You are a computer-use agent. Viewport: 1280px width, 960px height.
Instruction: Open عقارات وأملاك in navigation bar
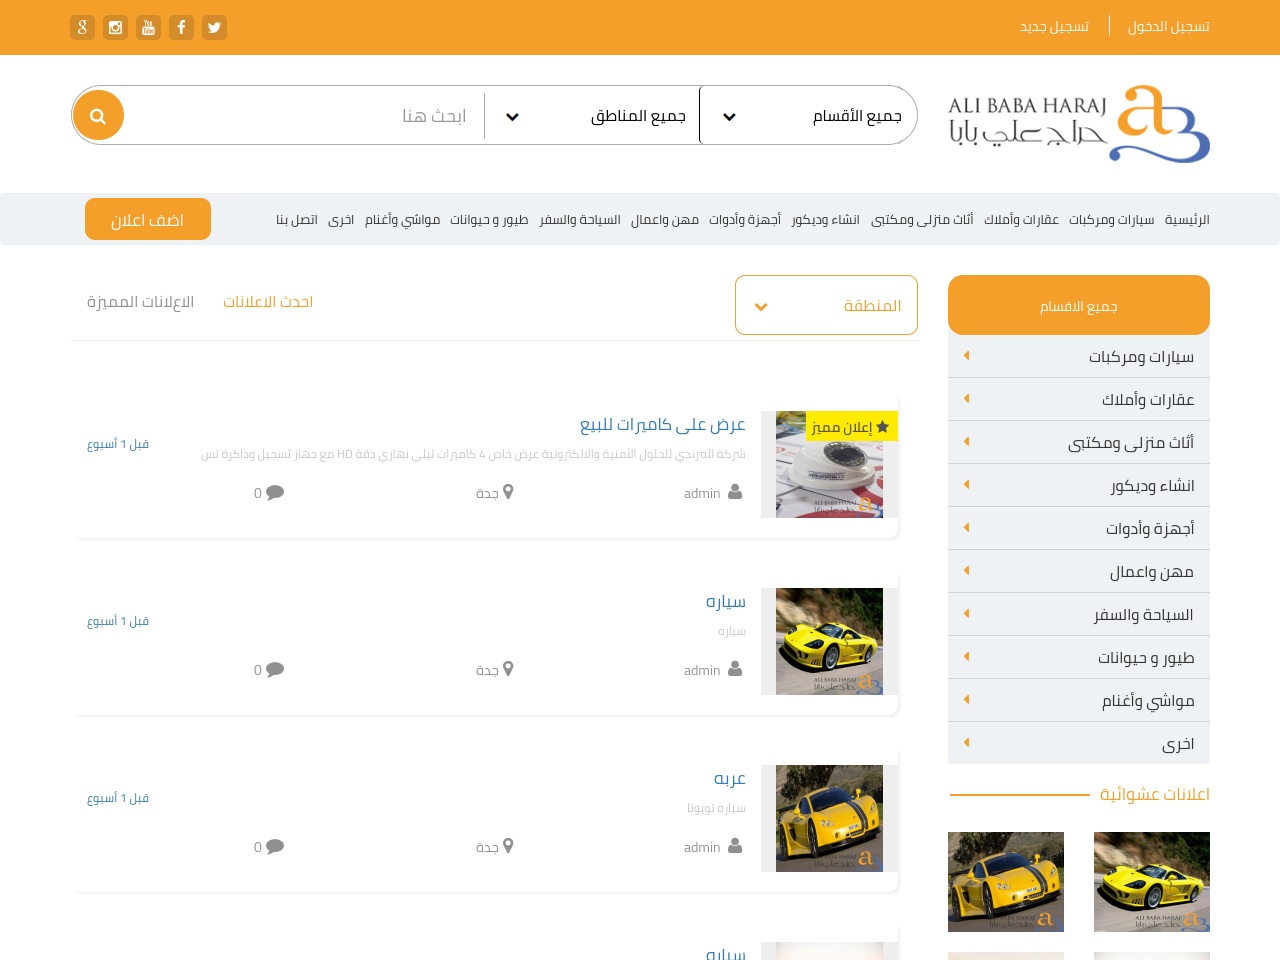[x=1021, y=219]
